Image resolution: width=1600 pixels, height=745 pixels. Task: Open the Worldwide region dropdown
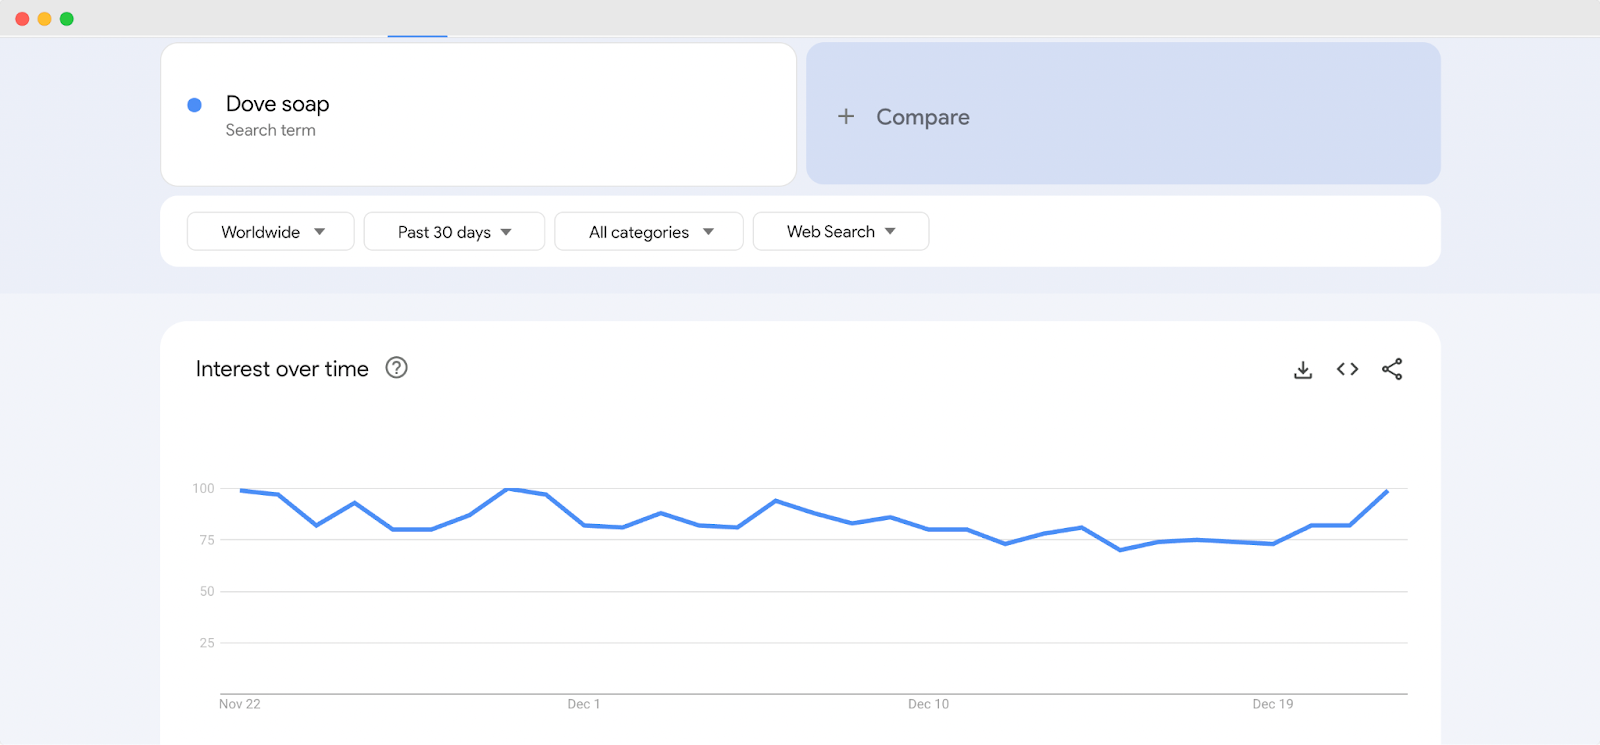(x=269, y=231)
